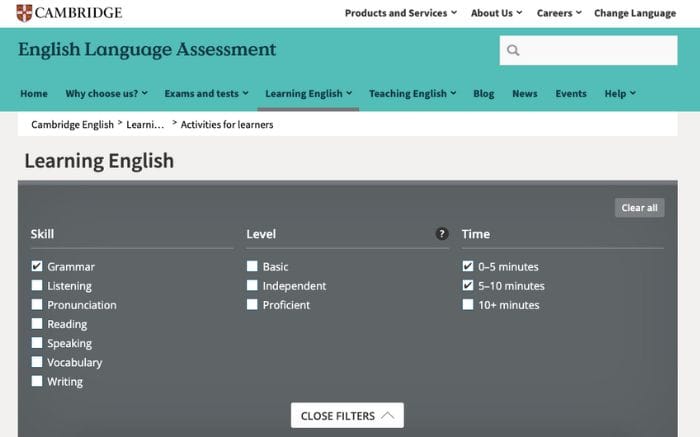This screenshot has width=700, height=437.
Task: Check the 10+ minutes checkbox
Action: [x=468, y=305]
